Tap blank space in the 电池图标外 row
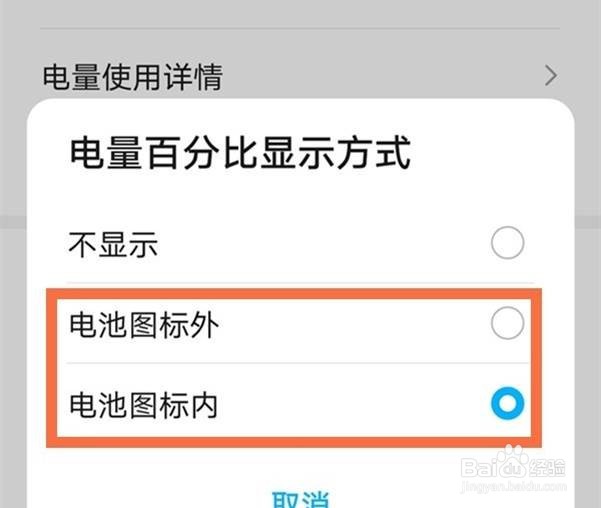 point(353,325)
